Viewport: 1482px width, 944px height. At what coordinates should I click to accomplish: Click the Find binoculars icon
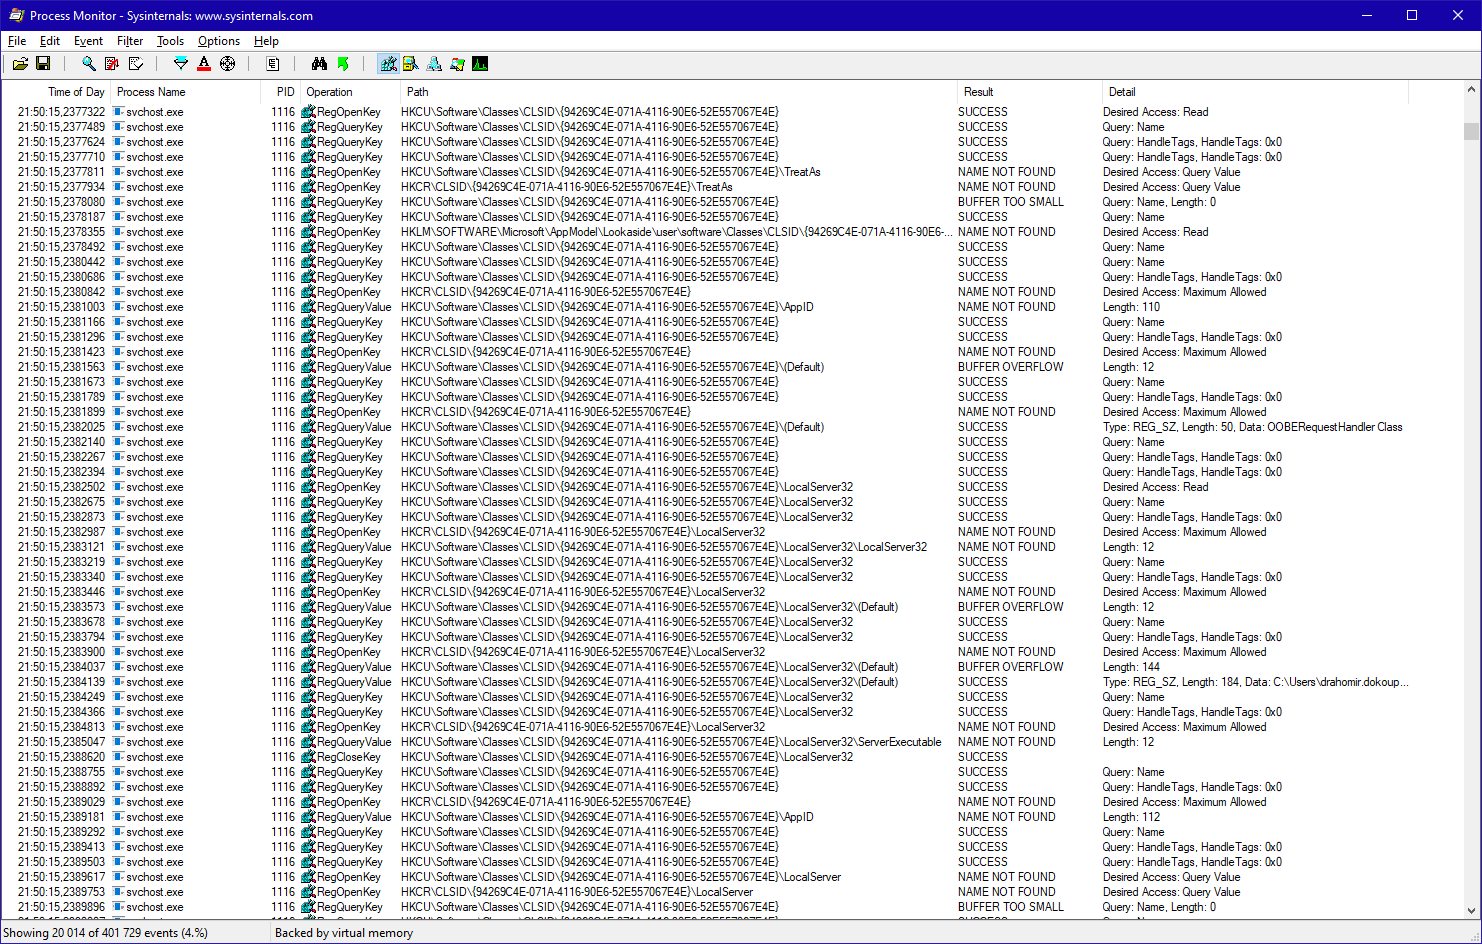pos(319,64)
